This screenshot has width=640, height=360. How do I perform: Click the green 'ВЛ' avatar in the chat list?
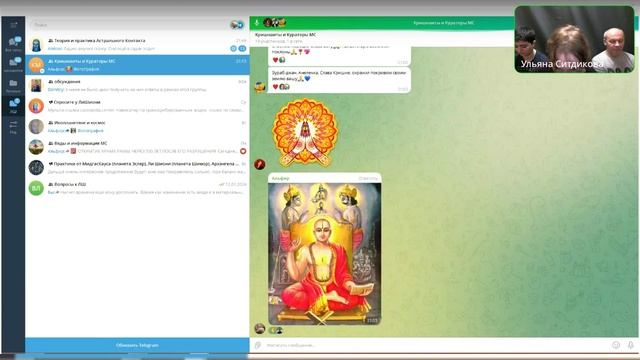pos(36,188)
